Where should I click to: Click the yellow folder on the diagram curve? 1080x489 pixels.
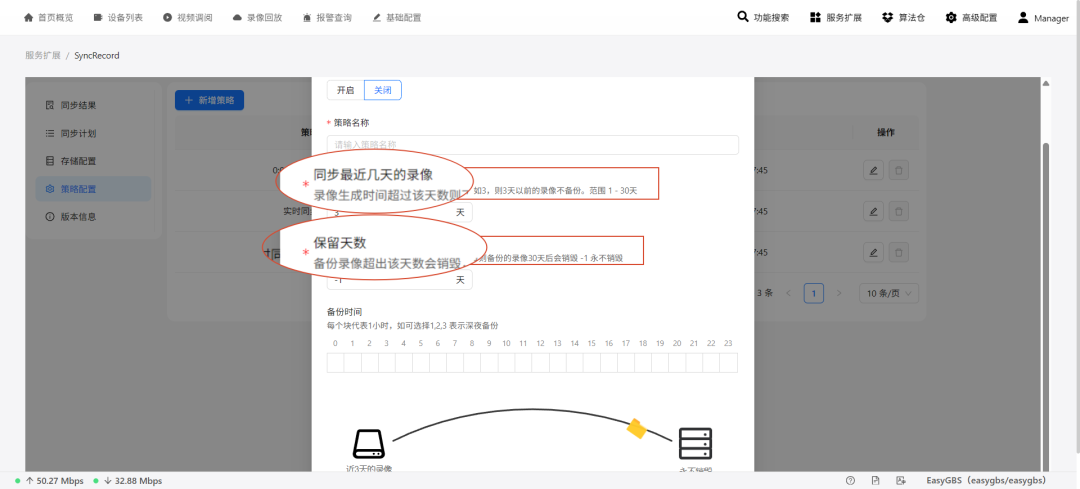636,428
